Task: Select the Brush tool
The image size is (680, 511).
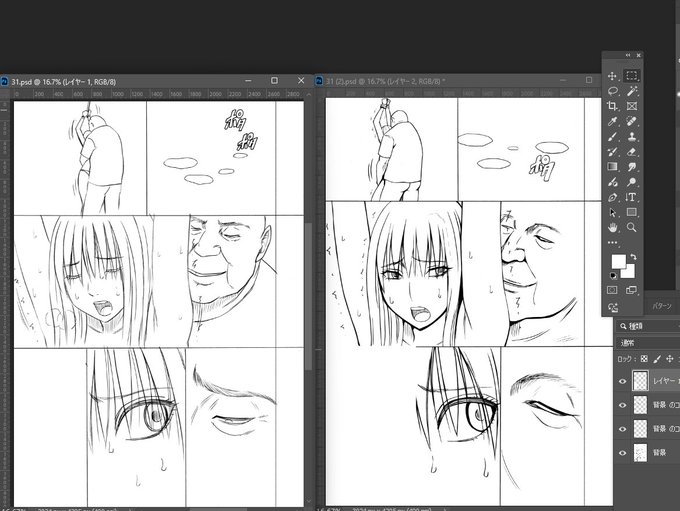Action: 612,137
